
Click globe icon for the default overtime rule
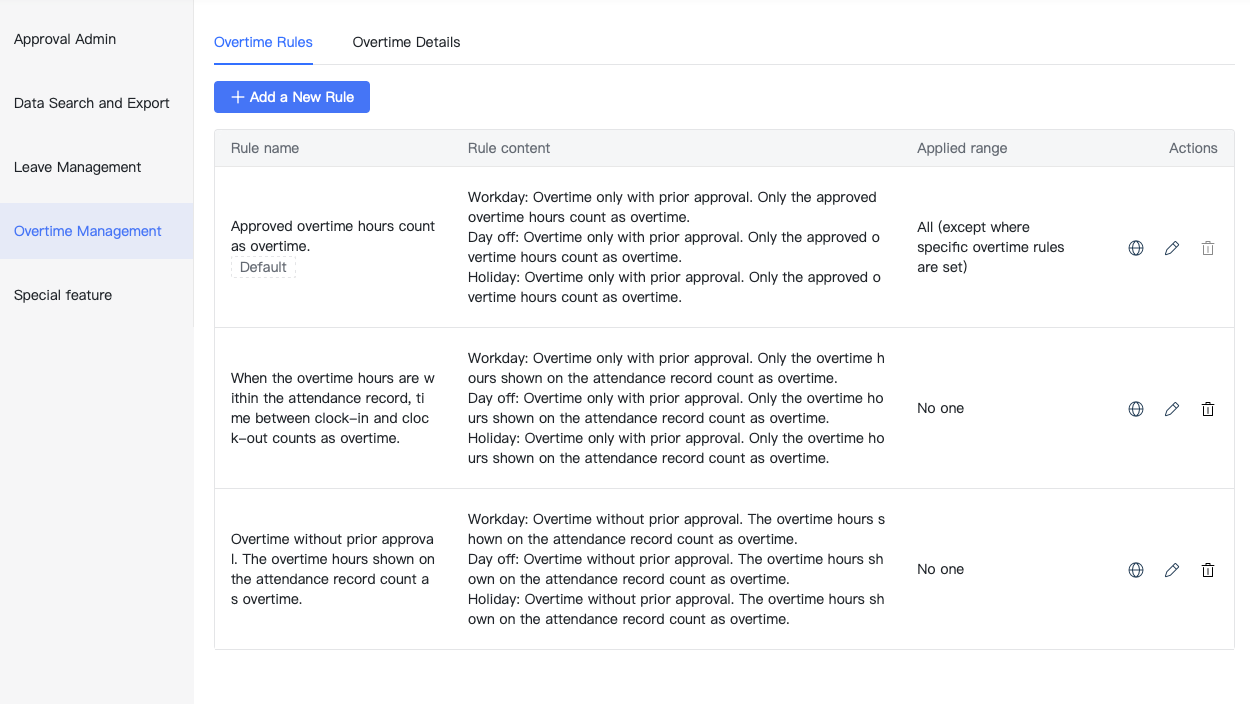pyautogui.click(x=1136, y=248)
